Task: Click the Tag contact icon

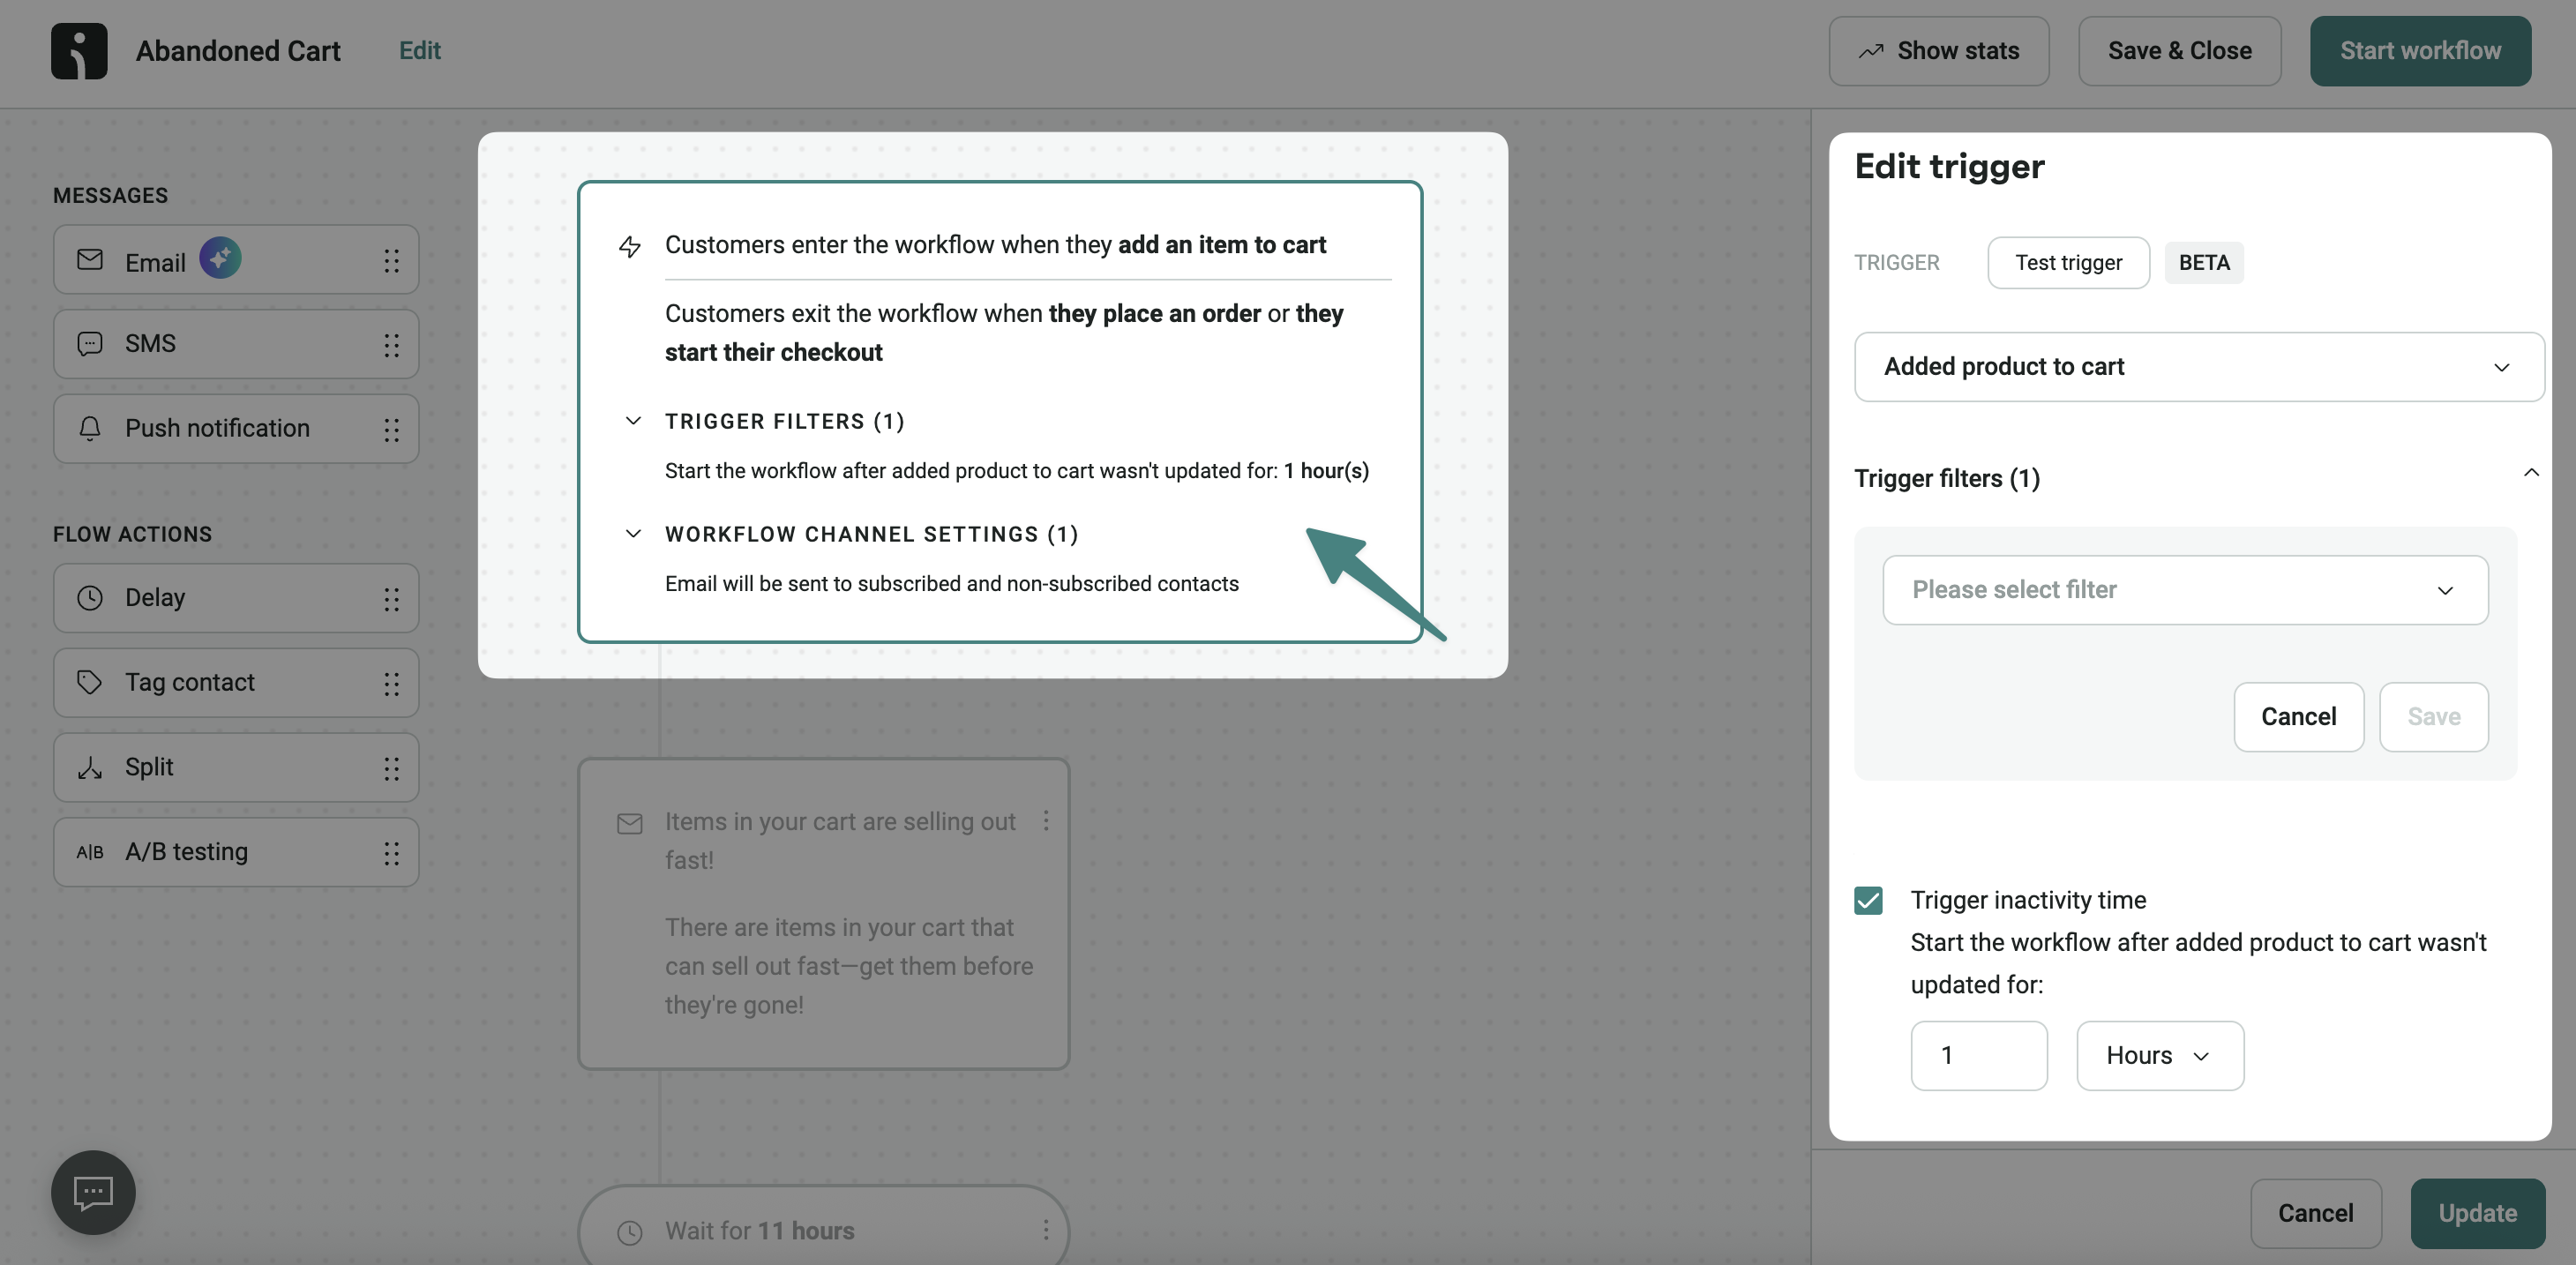Action: click(89, 682)
